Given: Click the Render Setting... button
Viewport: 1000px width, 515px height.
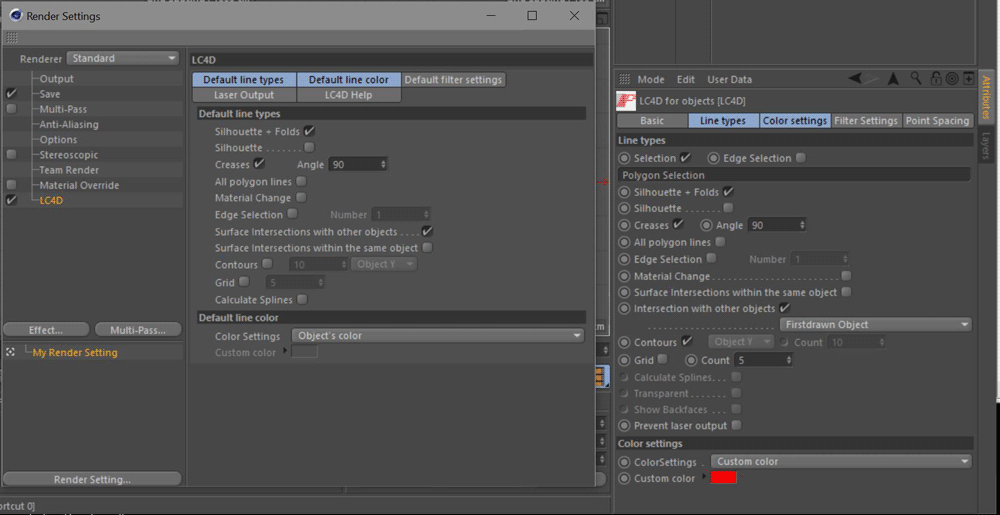Looking at the screenshot, I should pyautogui.click(x=92, y=479).
